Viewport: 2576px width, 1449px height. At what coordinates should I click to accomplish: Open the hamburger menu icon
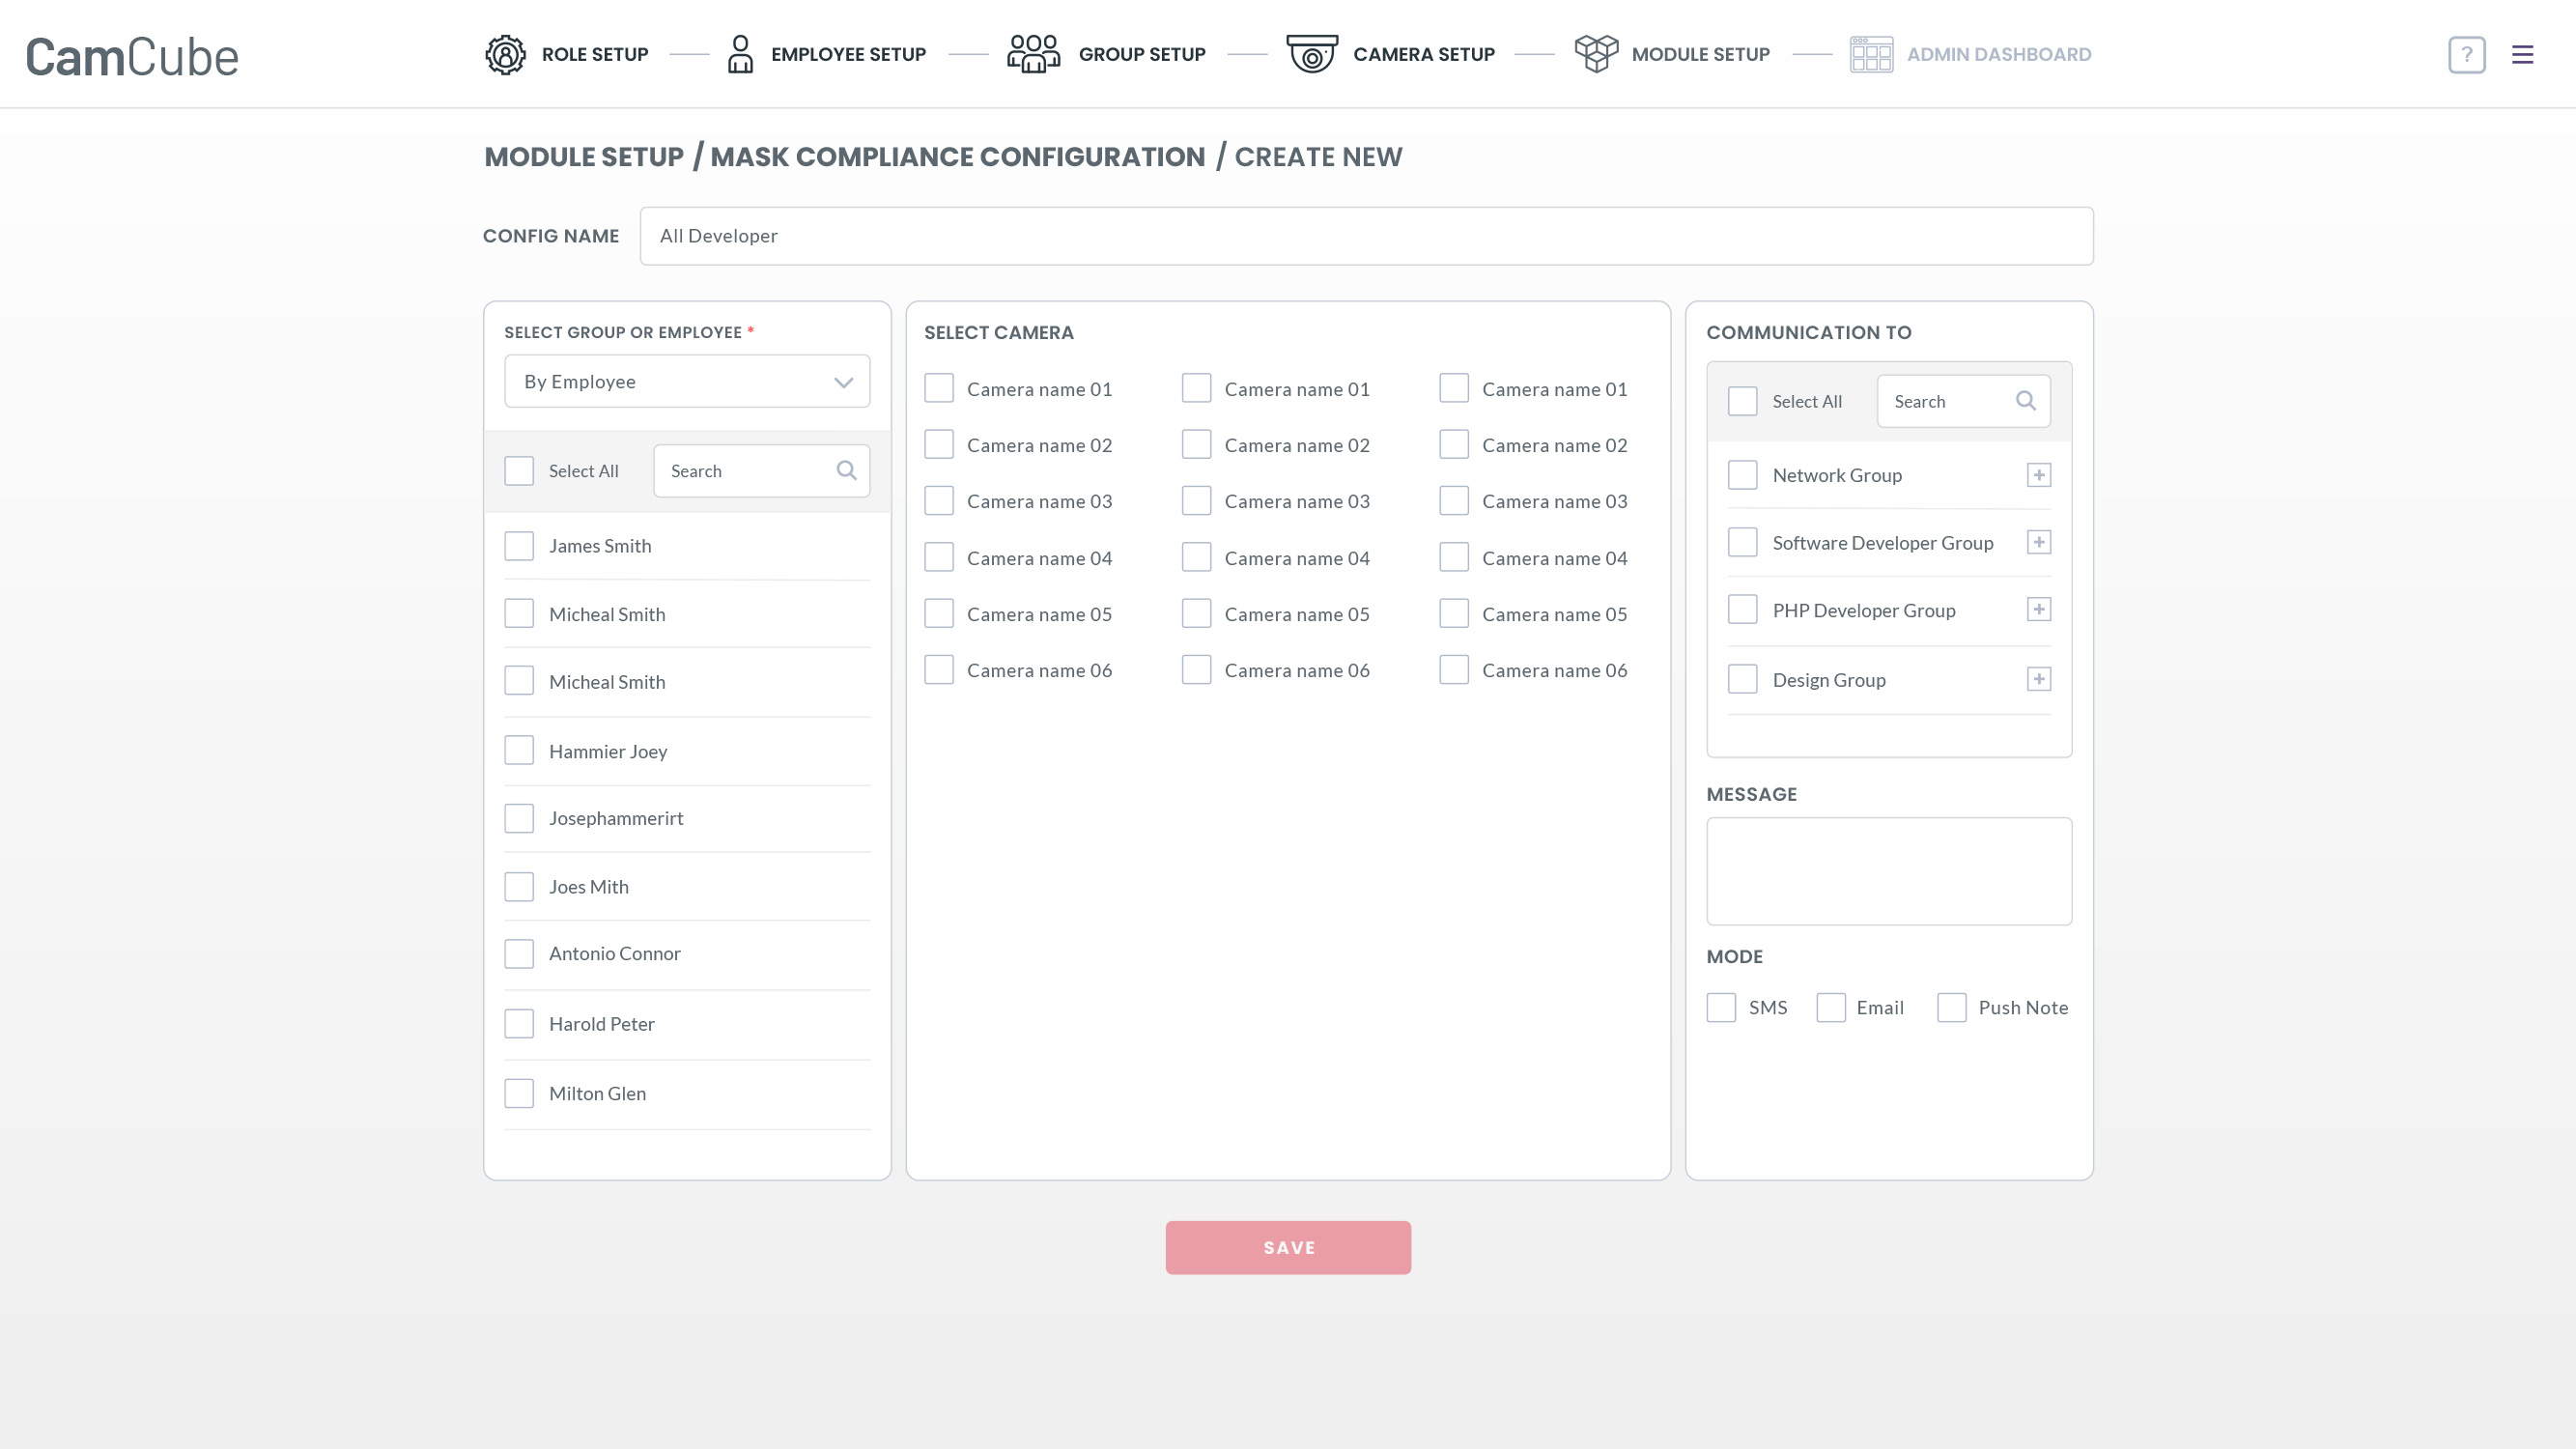2522,54
